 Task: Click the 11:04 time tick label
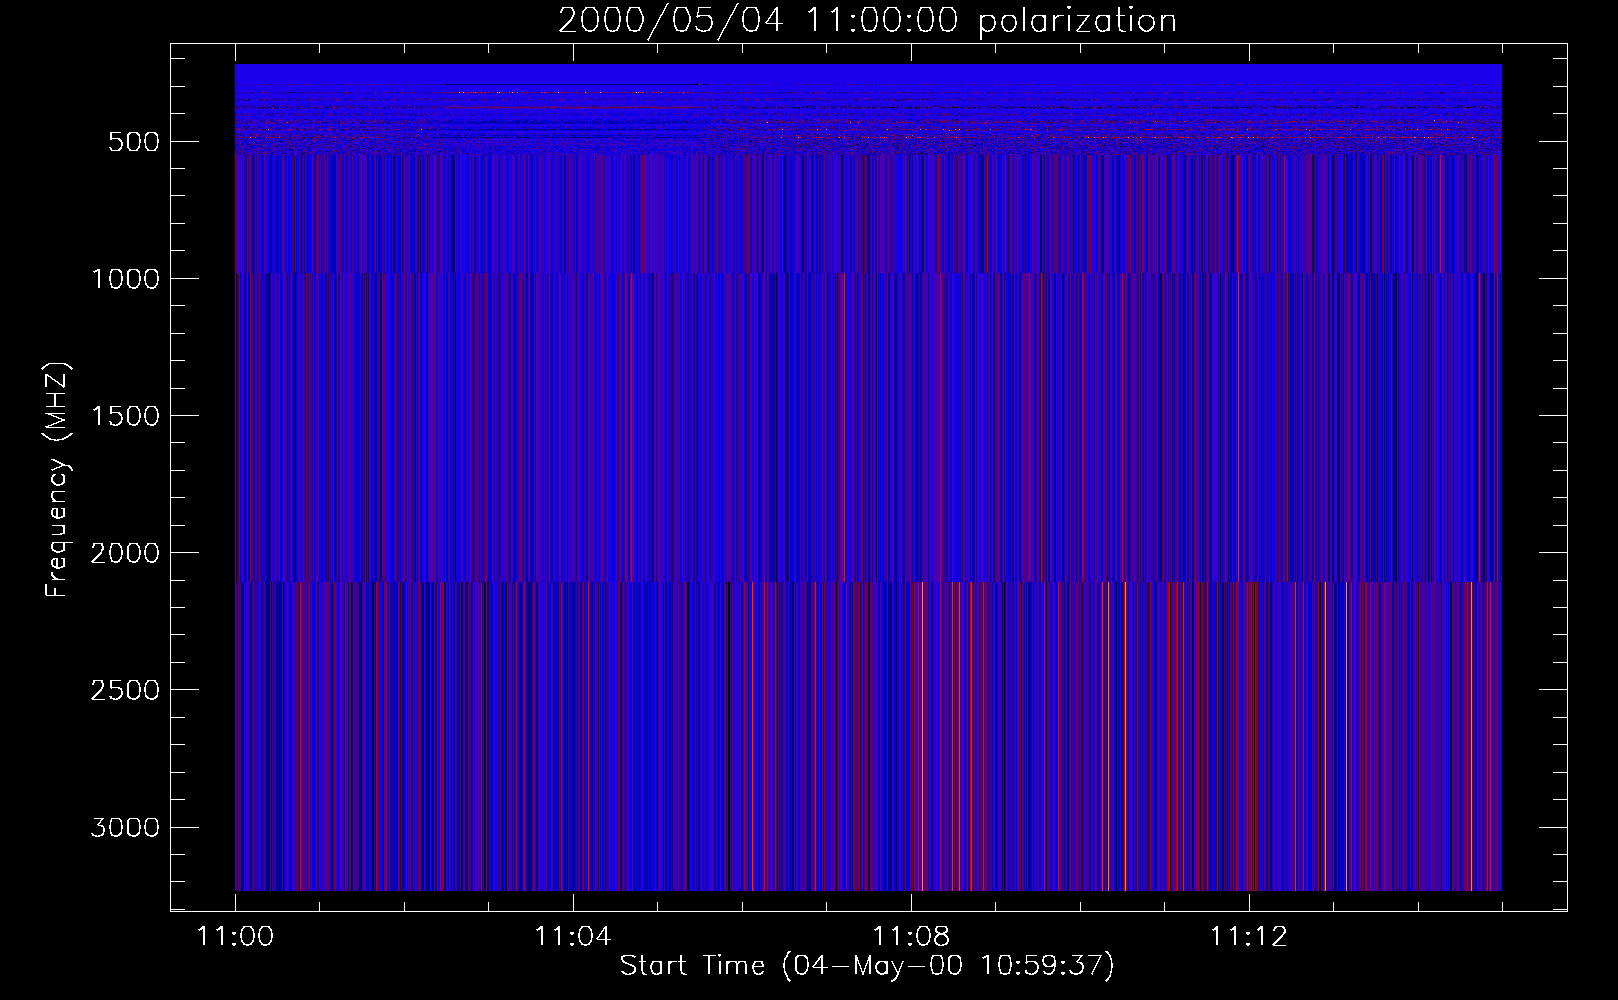click(573, 937)
